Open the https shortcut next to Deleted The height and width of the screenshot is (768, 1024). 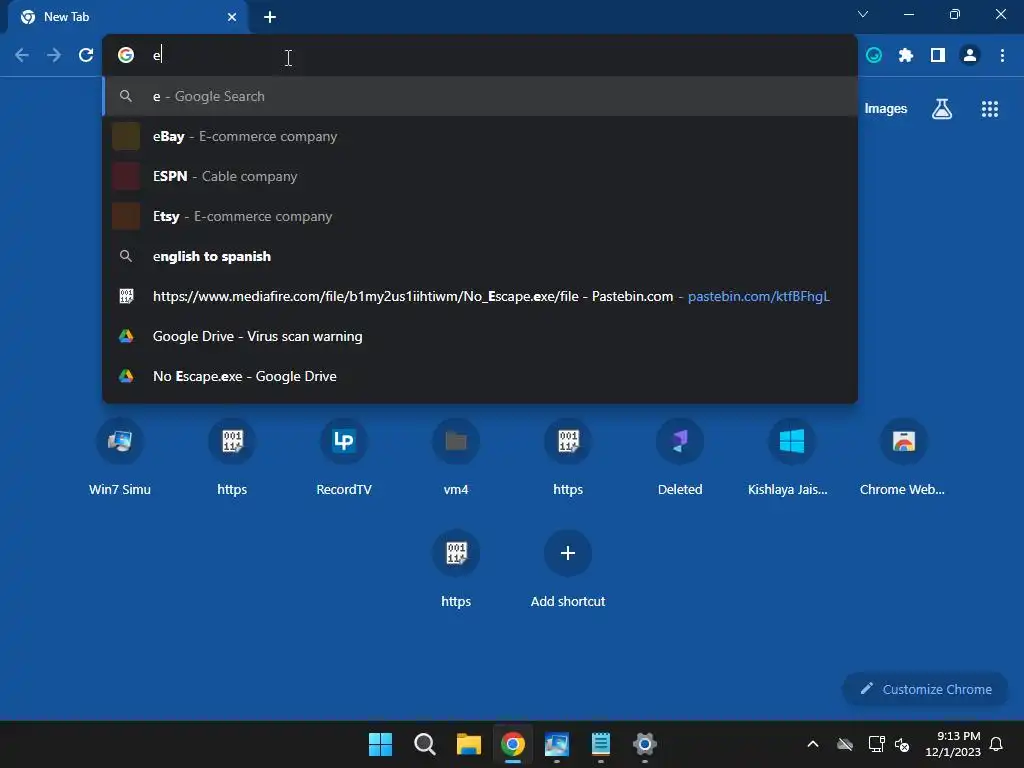click(568, 456)
